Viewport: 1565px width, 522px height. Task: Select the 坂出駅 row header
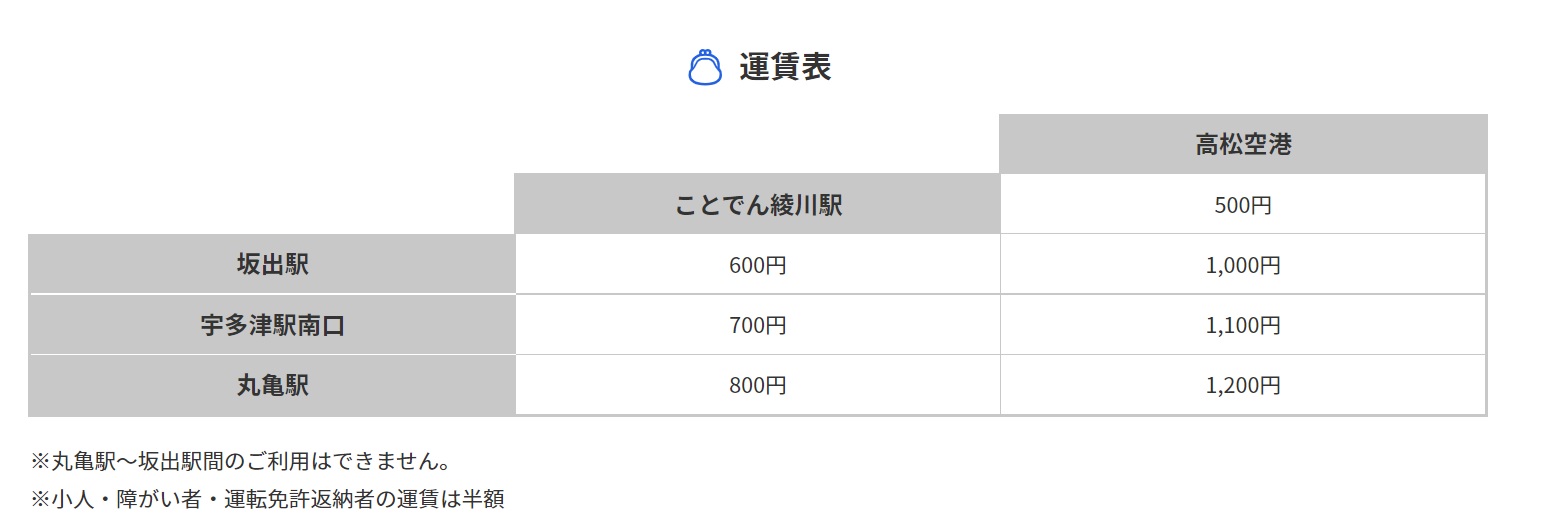pyautogui.click(x=272, y=264)
